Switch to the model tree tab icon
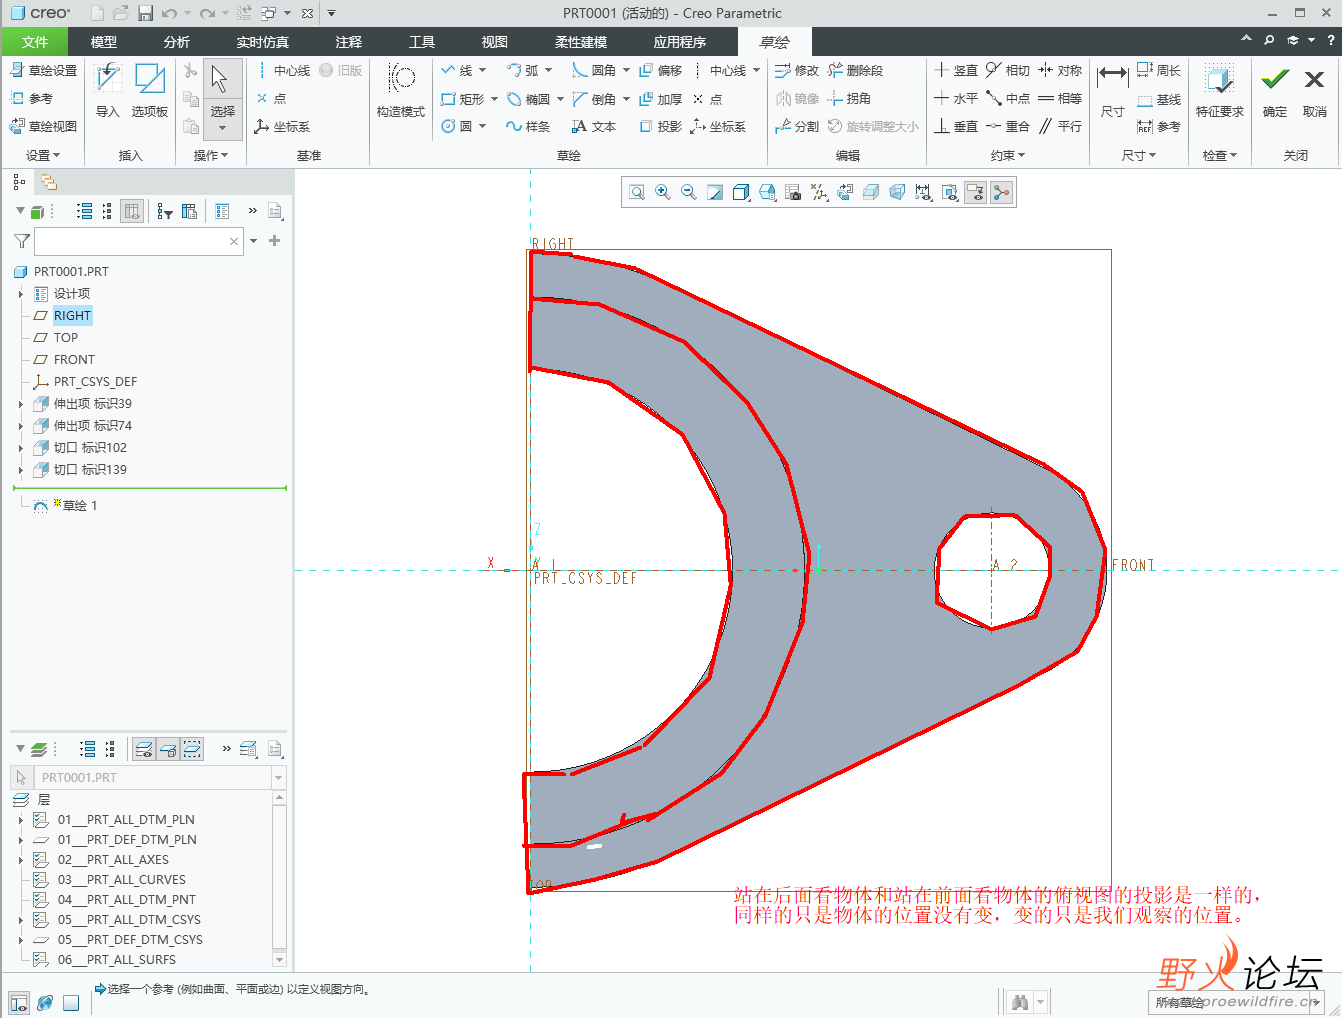This screenshot has width=1342, height=1018. pyautogui.click(x=19, y=182)
